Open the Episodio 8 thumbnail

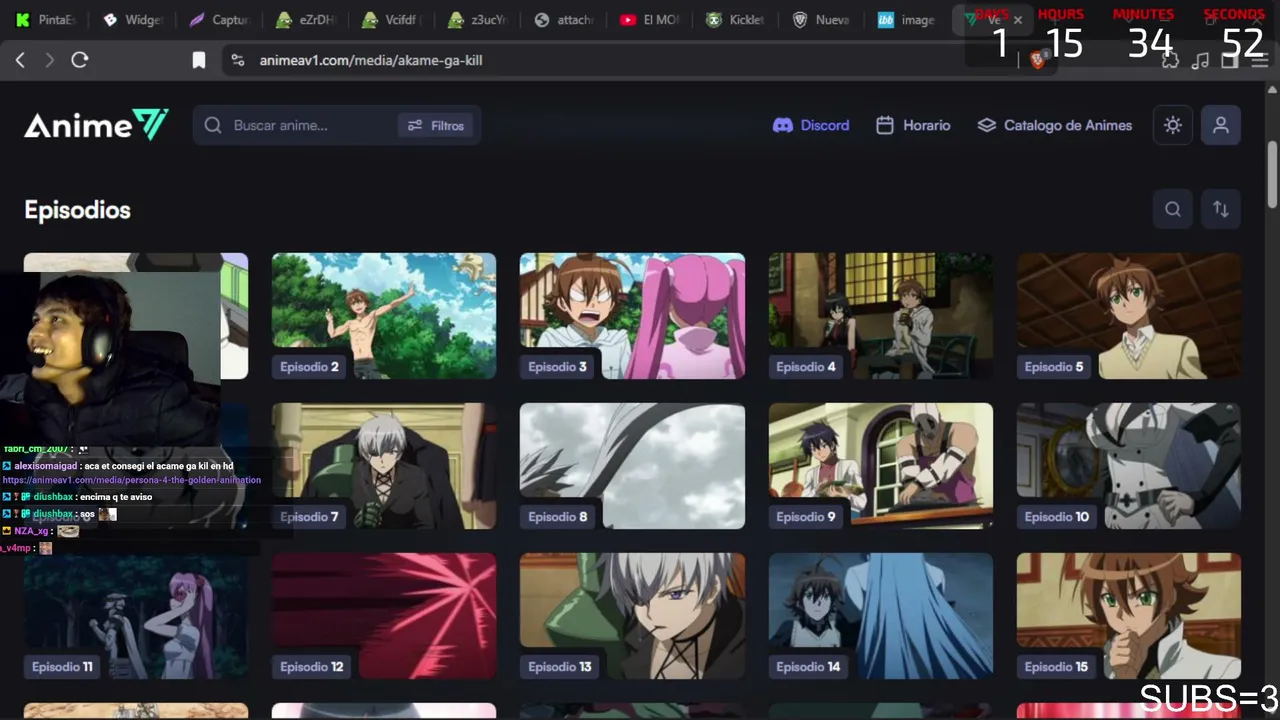pyautogui.click(x=632, y=466)
